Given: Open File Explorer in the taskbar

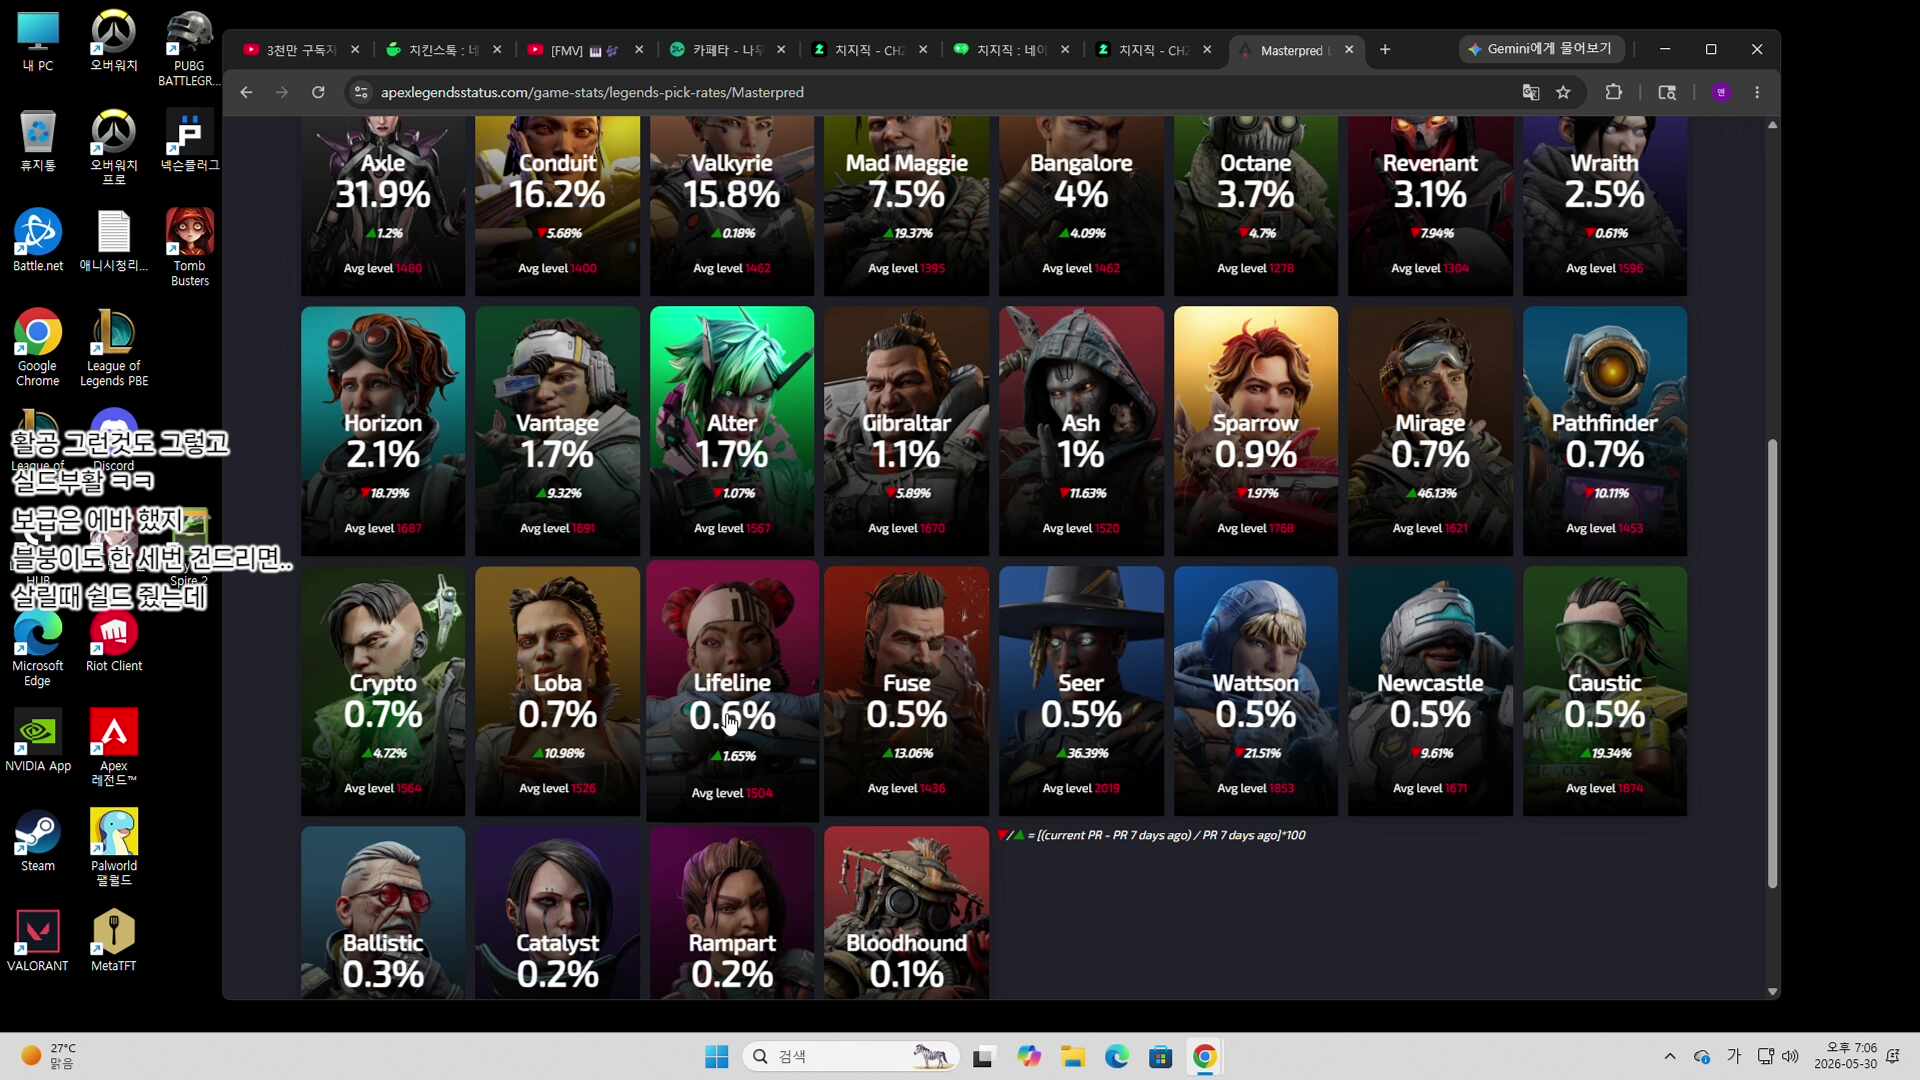Looking at the screenshot, I should [1073, 1056].
